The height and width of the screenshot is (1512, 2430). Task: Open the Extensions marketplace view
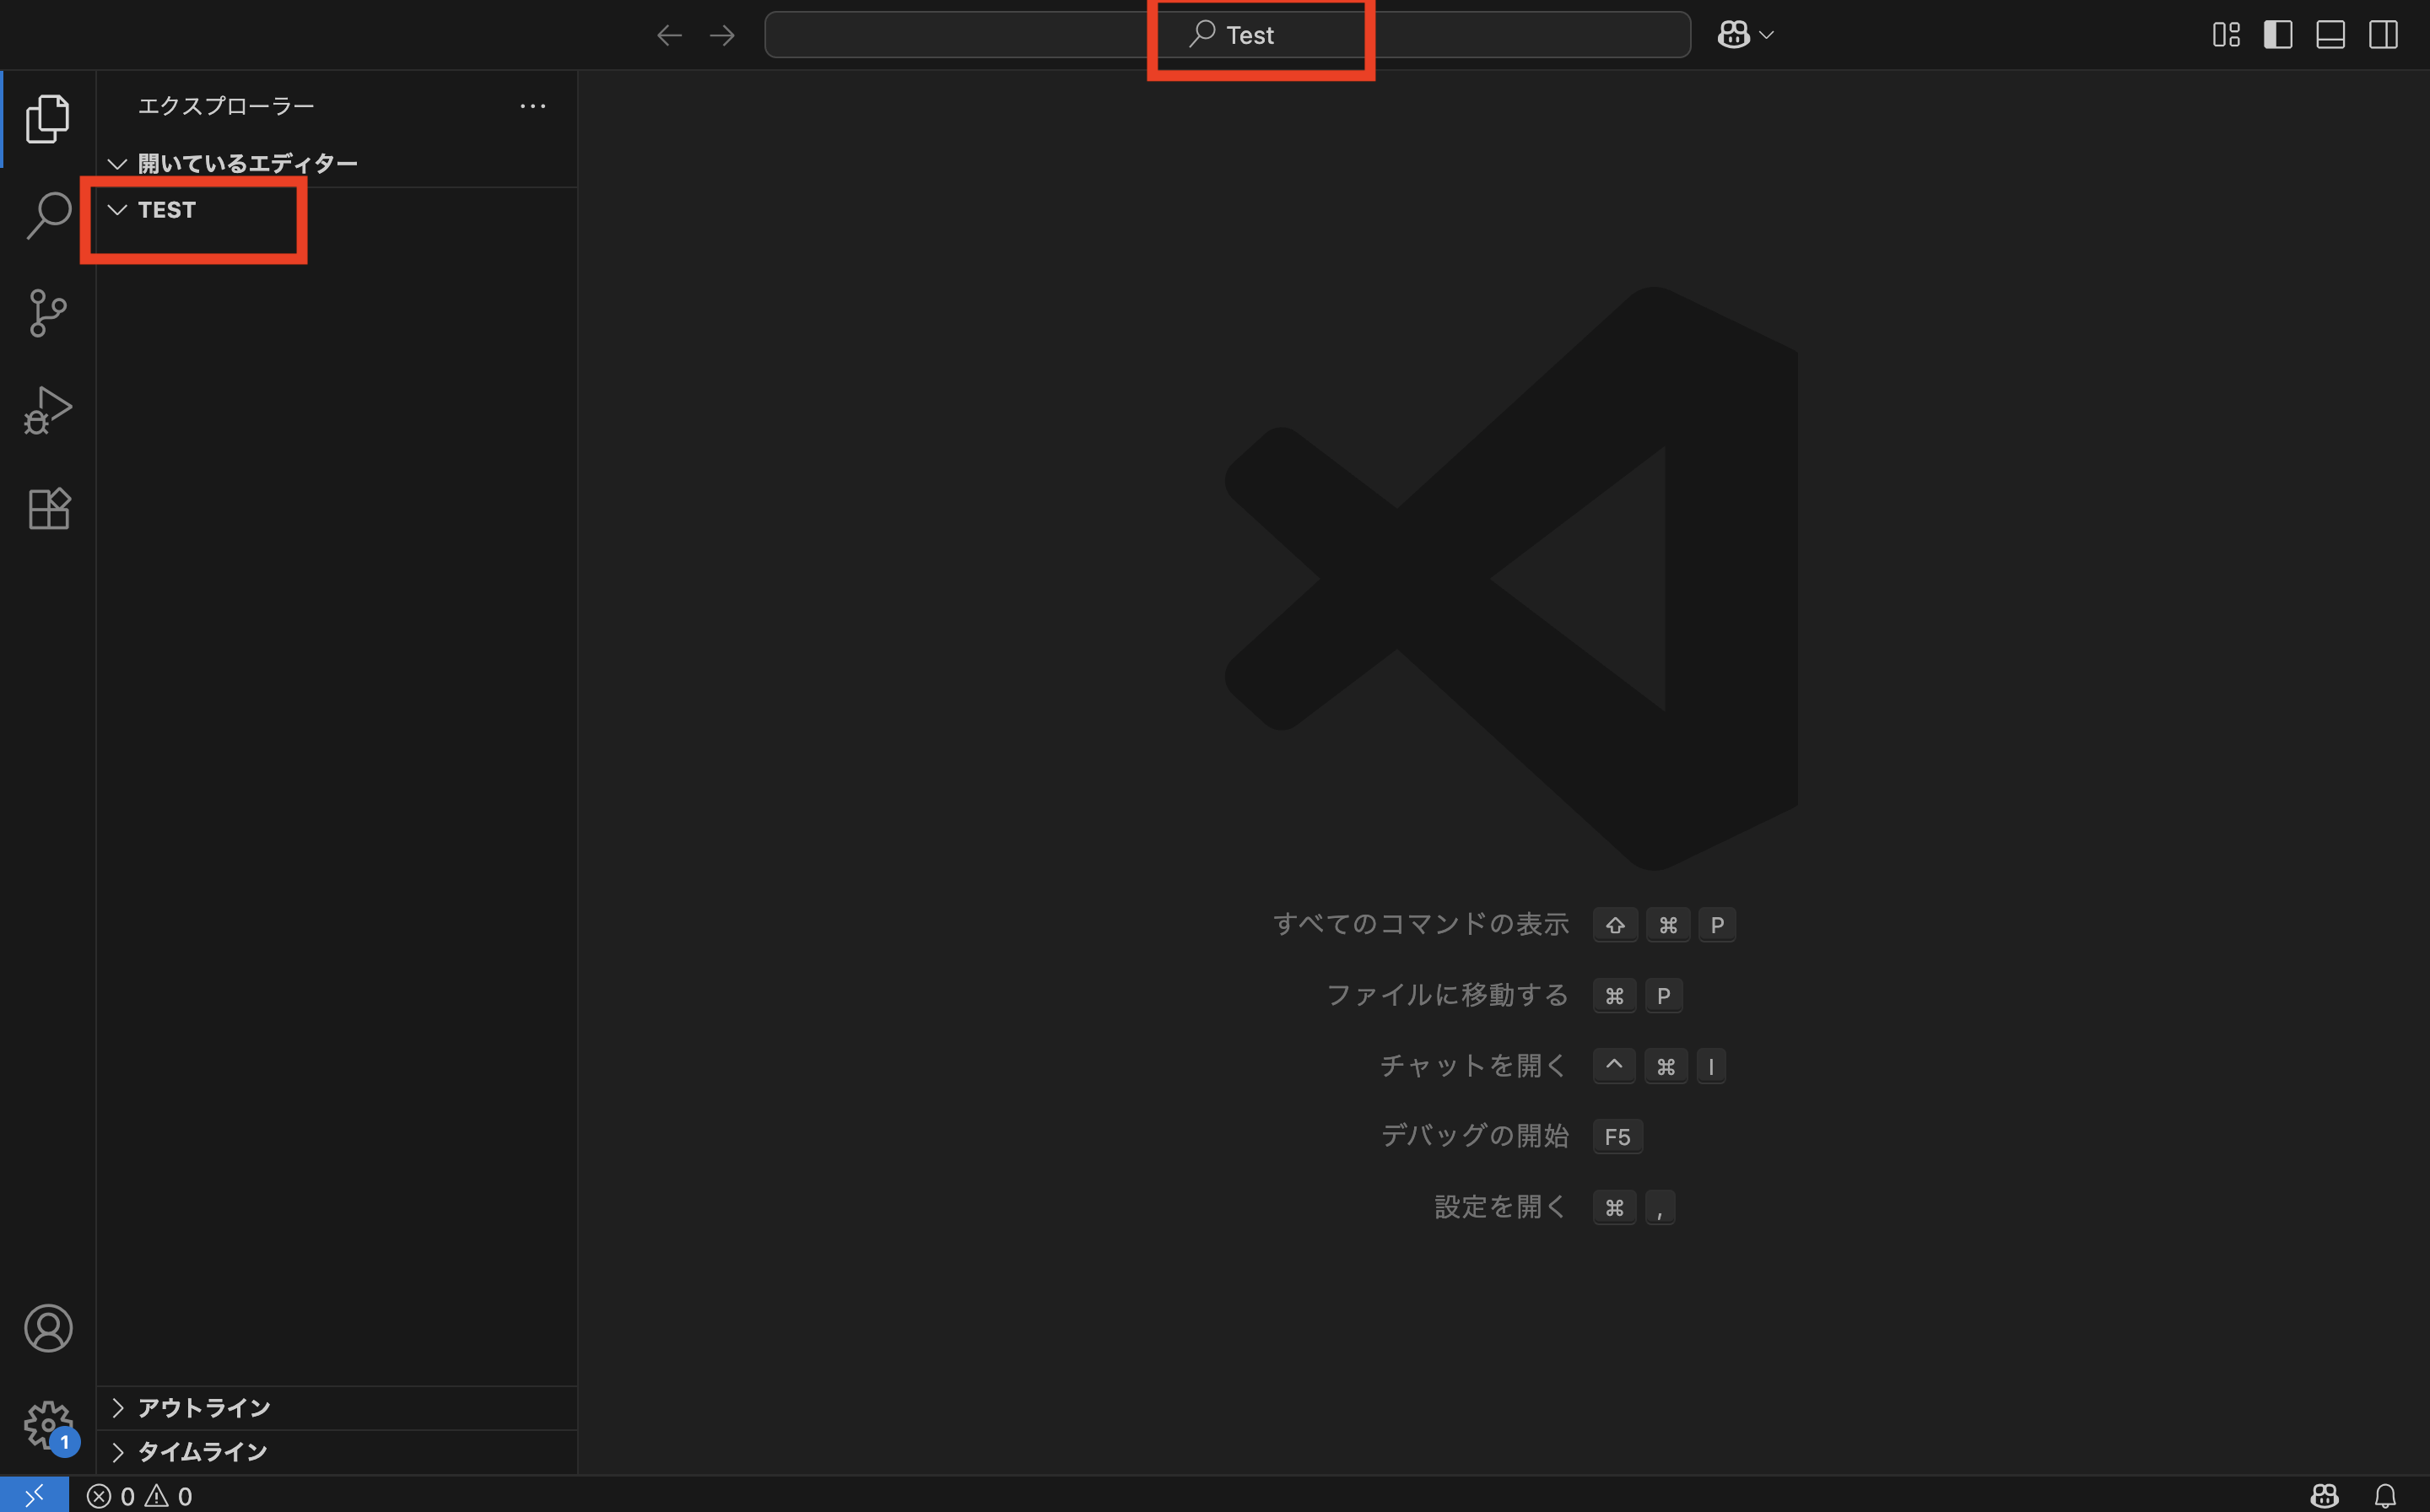click(x=47, y=509)
